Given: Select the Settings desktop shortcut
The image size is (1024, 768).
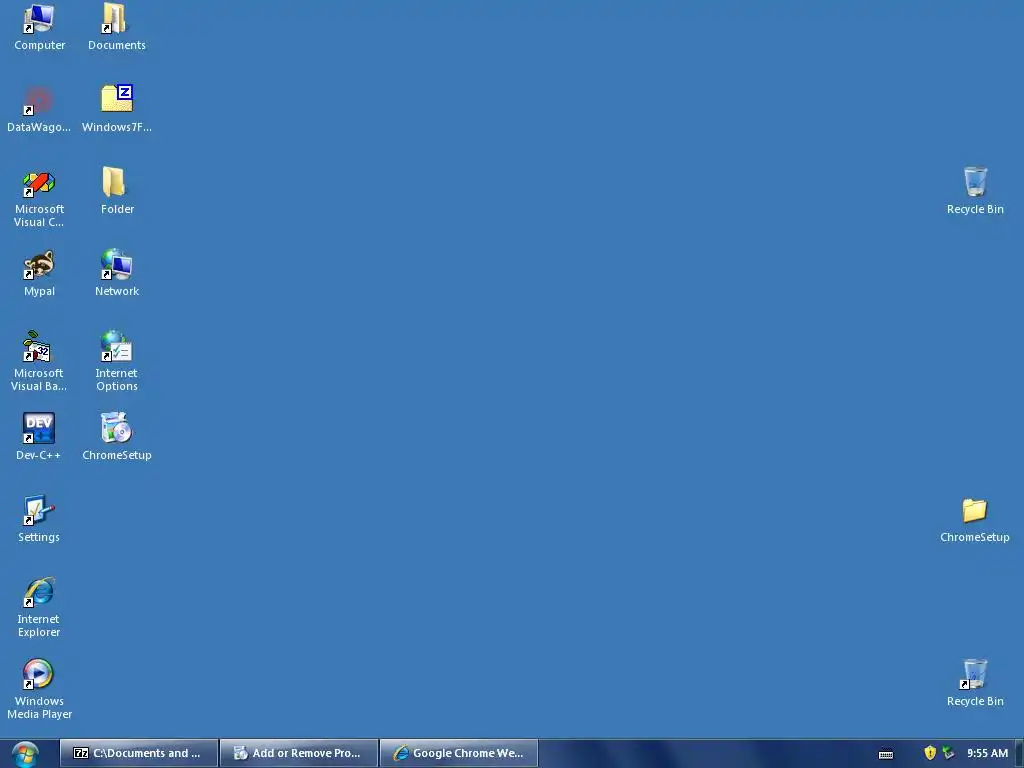Looking at the screenshot, I should (39, 519).
